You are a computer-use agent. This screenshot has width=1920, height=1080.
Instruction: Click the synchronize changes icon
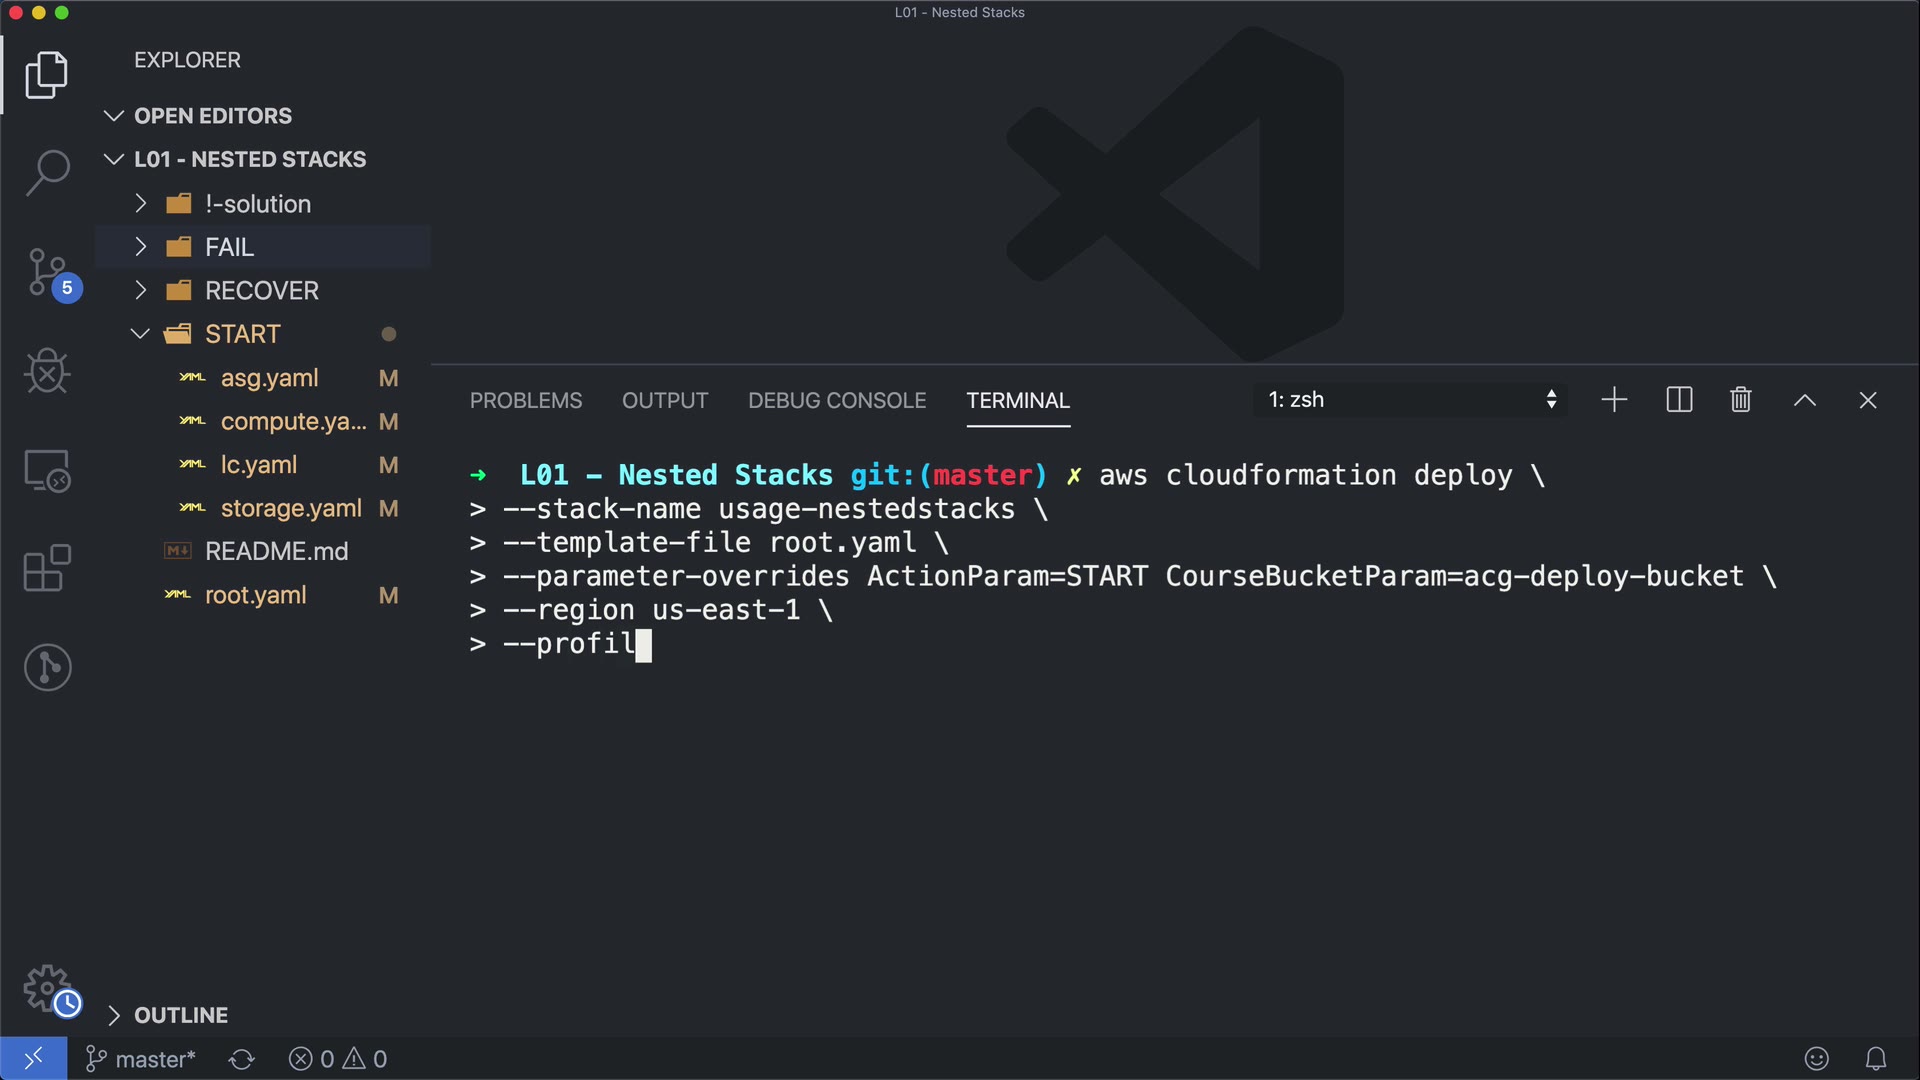pos(241,1059)
